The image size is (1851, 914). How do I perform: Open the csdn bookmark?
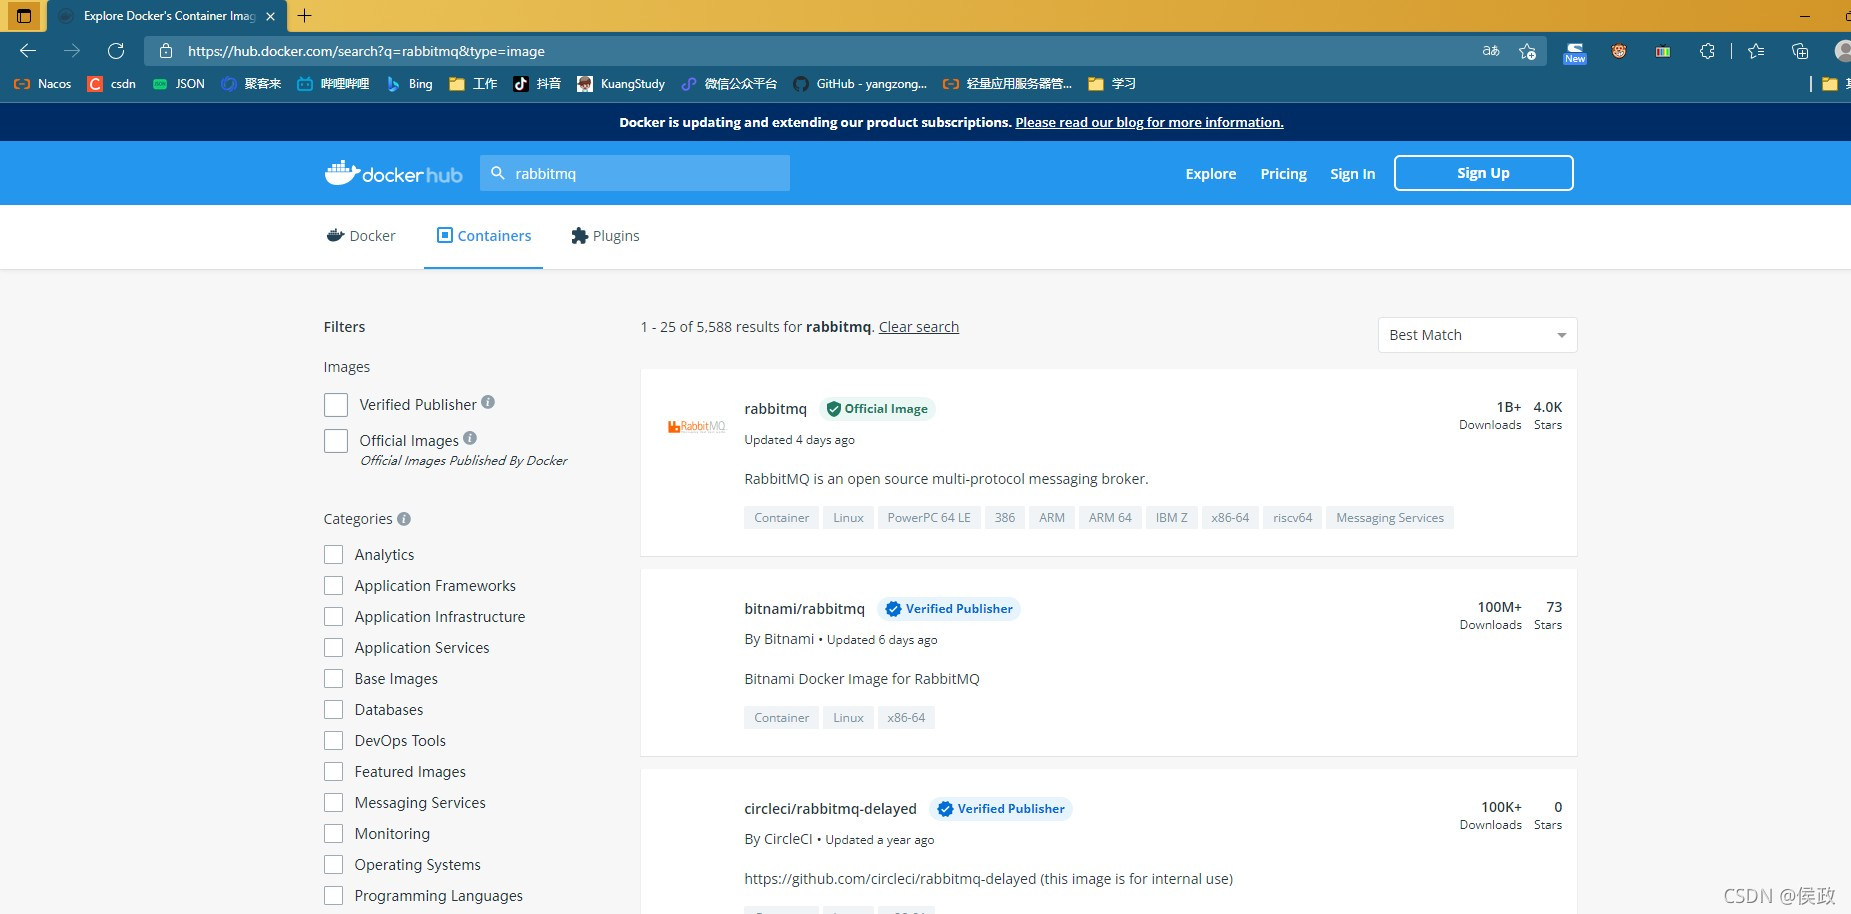(x=111, y=84)
